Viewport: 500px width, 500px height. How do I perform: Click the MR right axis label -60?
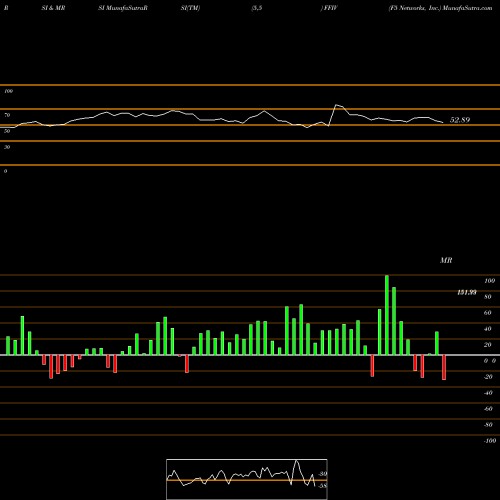point(488,409)
